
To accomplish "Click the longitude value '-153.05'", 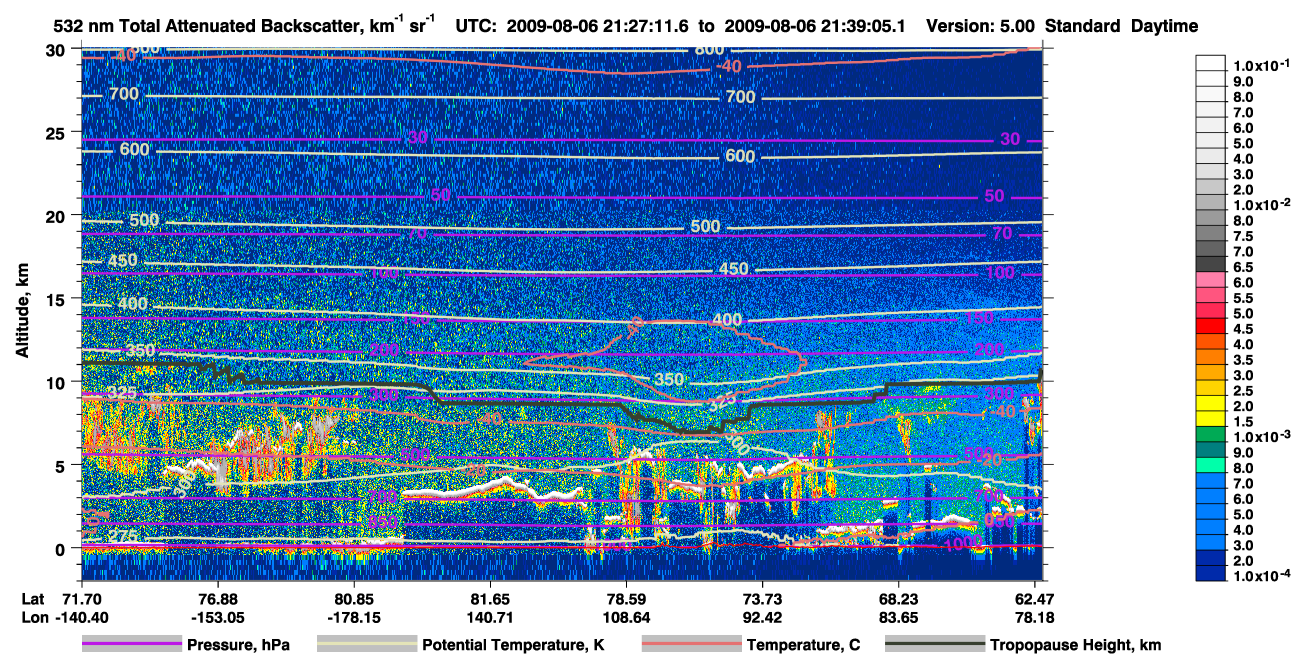I will coord(218,617).
